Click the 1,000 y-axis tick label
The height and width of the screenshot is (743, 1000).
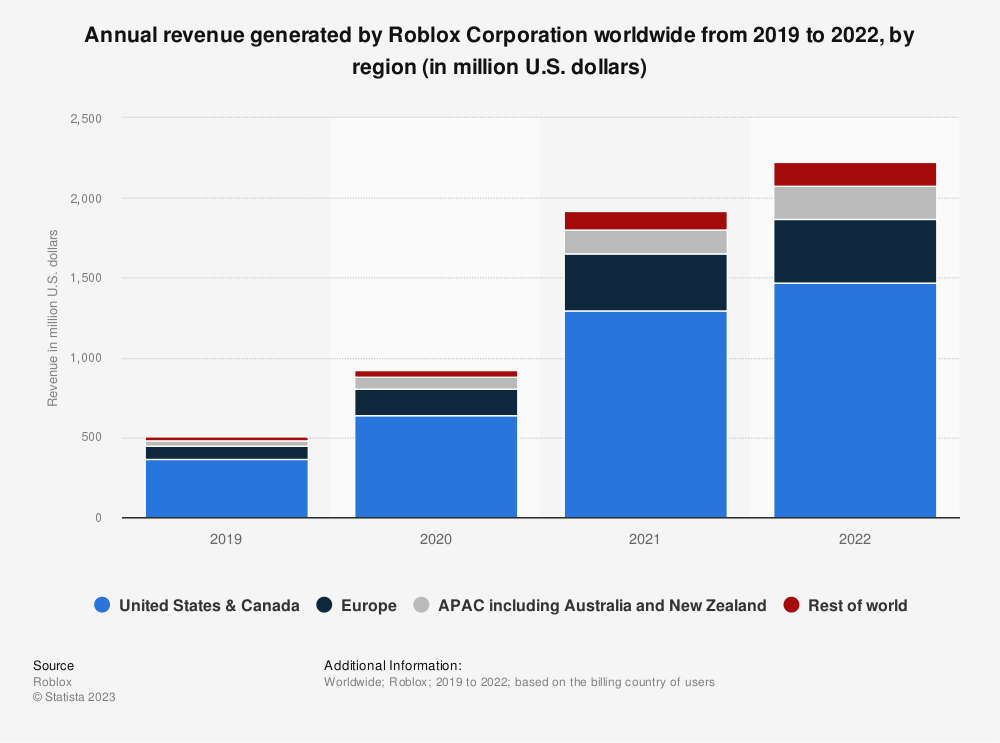coord(85,358)
